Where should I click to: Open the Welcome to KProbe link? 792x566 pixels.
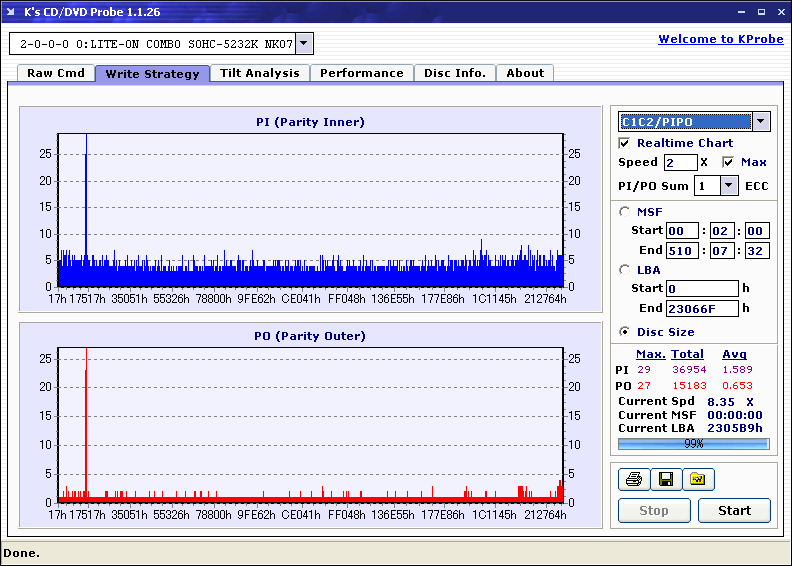click(x=721, y=39)
